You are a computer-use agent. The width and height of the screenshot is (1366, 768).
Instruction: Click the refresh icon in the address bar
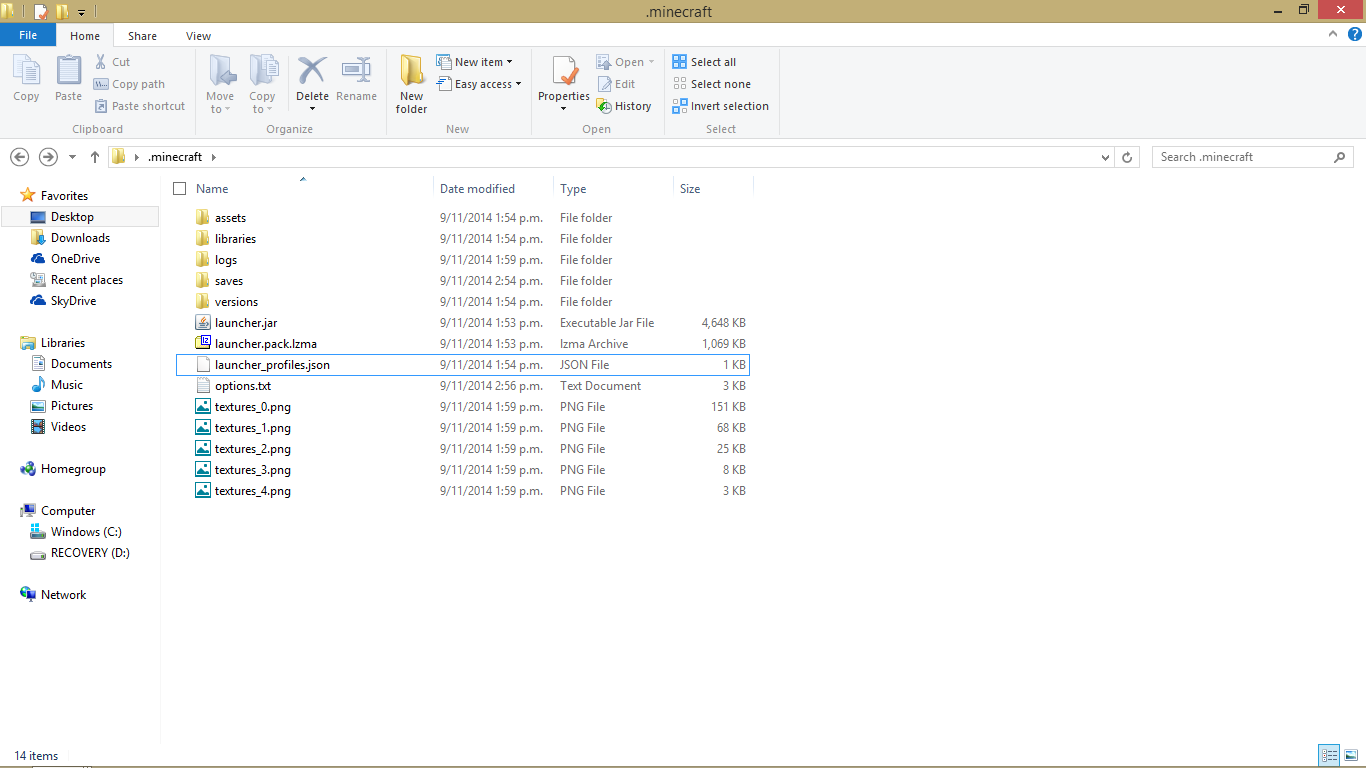[1127, 157]
